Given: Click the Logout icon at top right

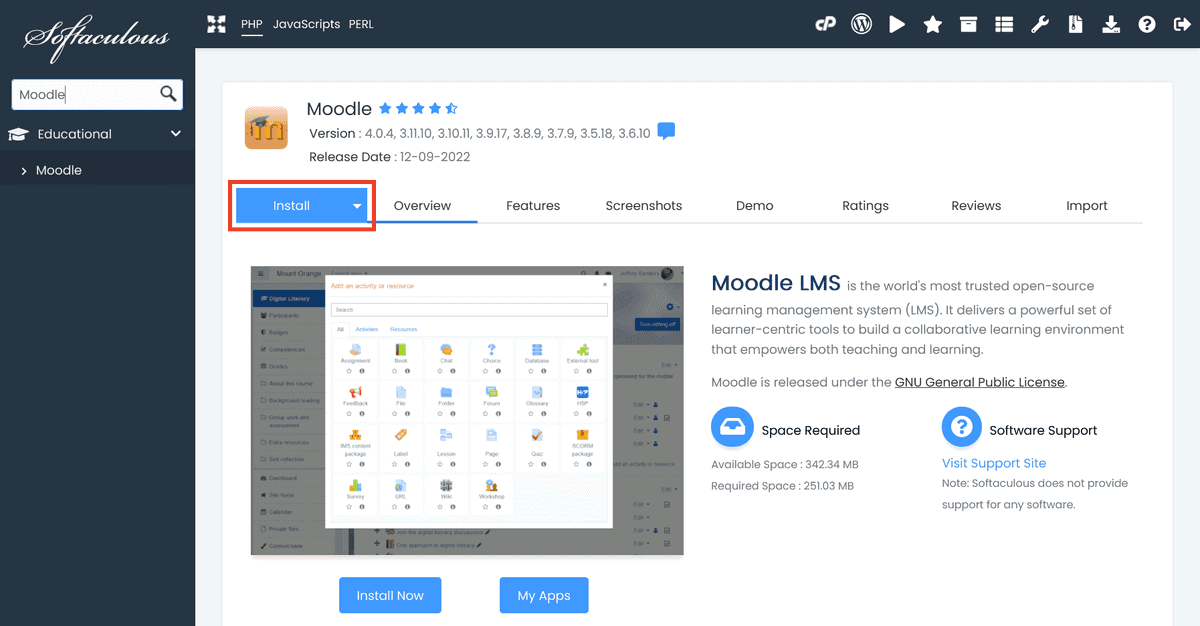Looking at the screenshot, I should [1183, 23].
